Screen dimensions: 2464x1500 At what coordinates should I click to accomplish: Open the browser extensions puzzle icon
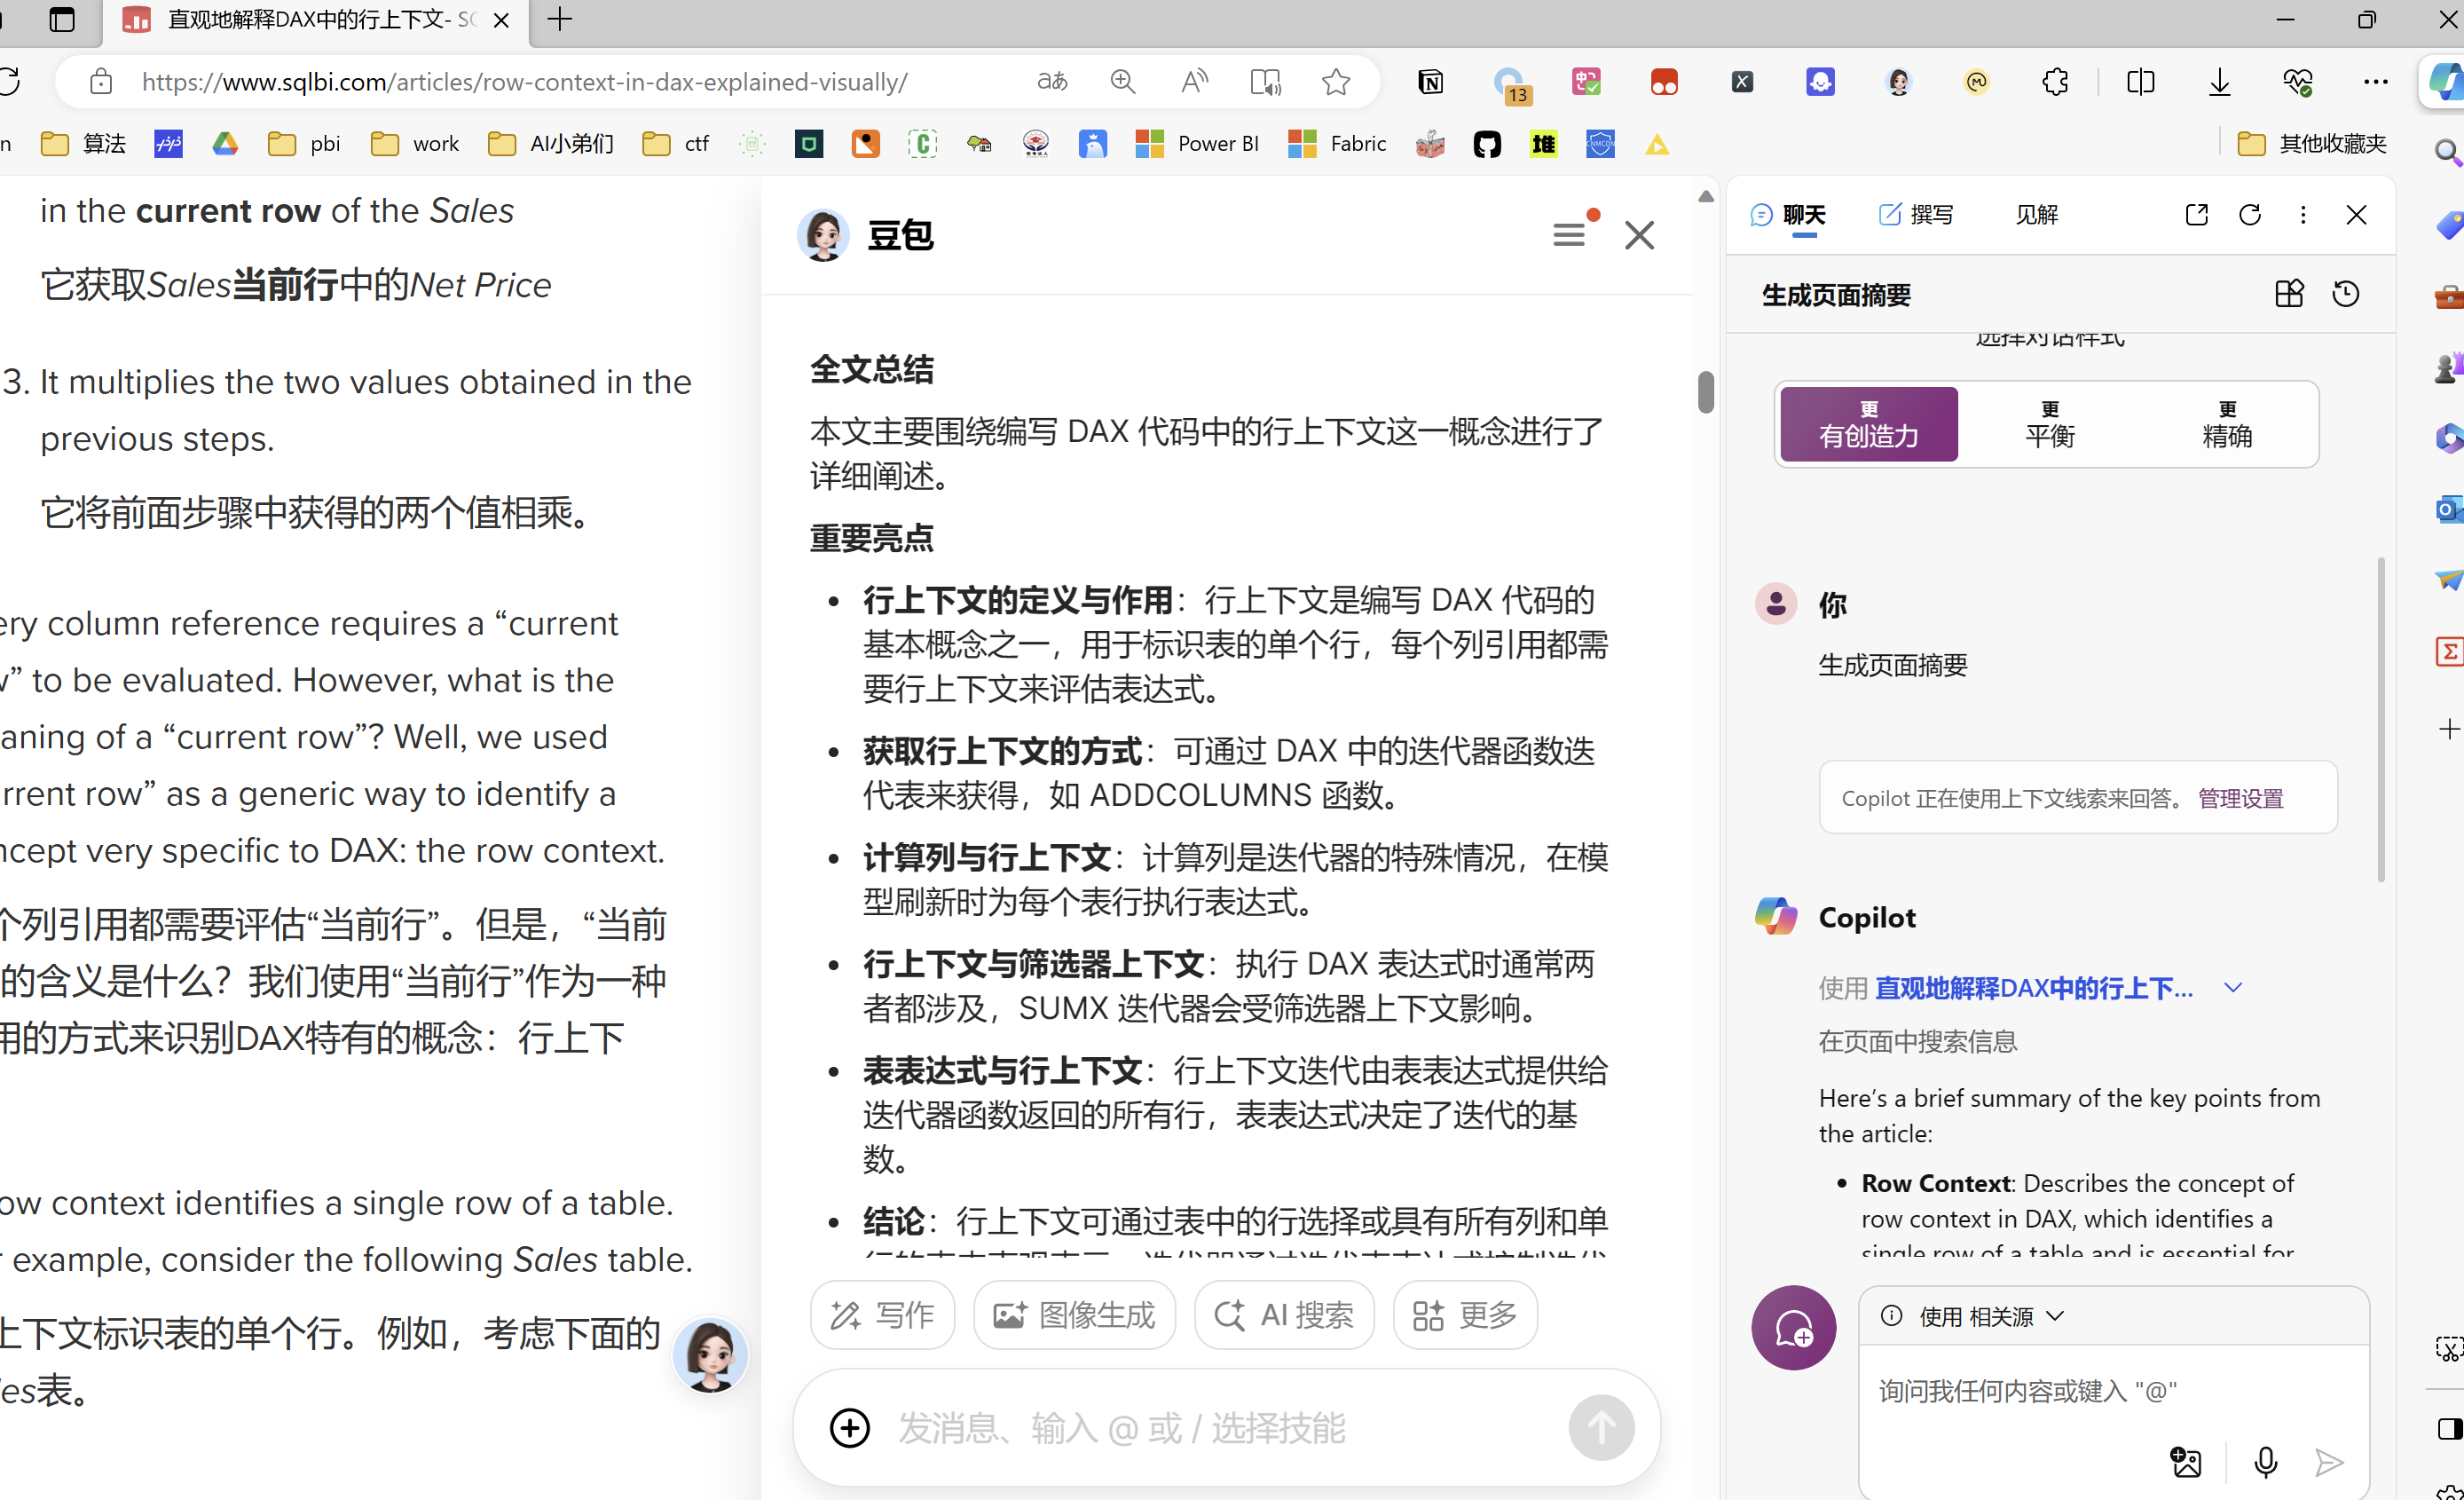pos(2055,81)
